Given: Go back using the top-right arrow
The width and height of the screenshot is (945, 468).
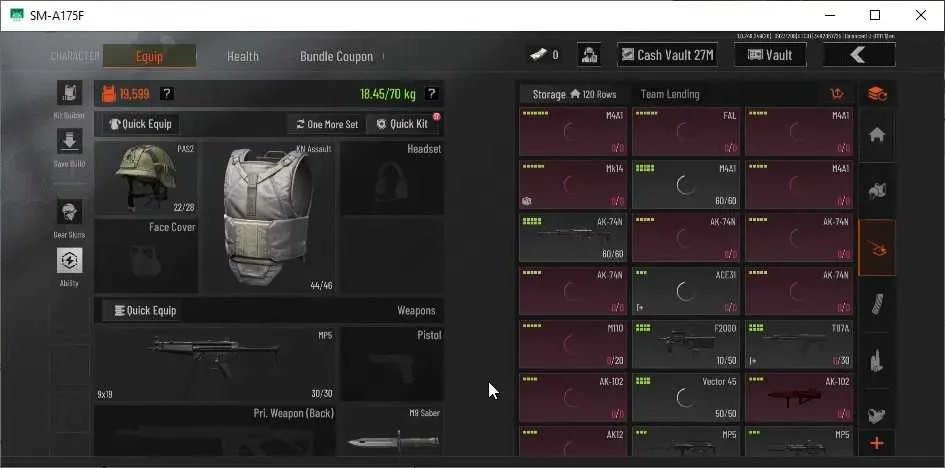Looking at the screenshot, I should click(x=859, y=55).
